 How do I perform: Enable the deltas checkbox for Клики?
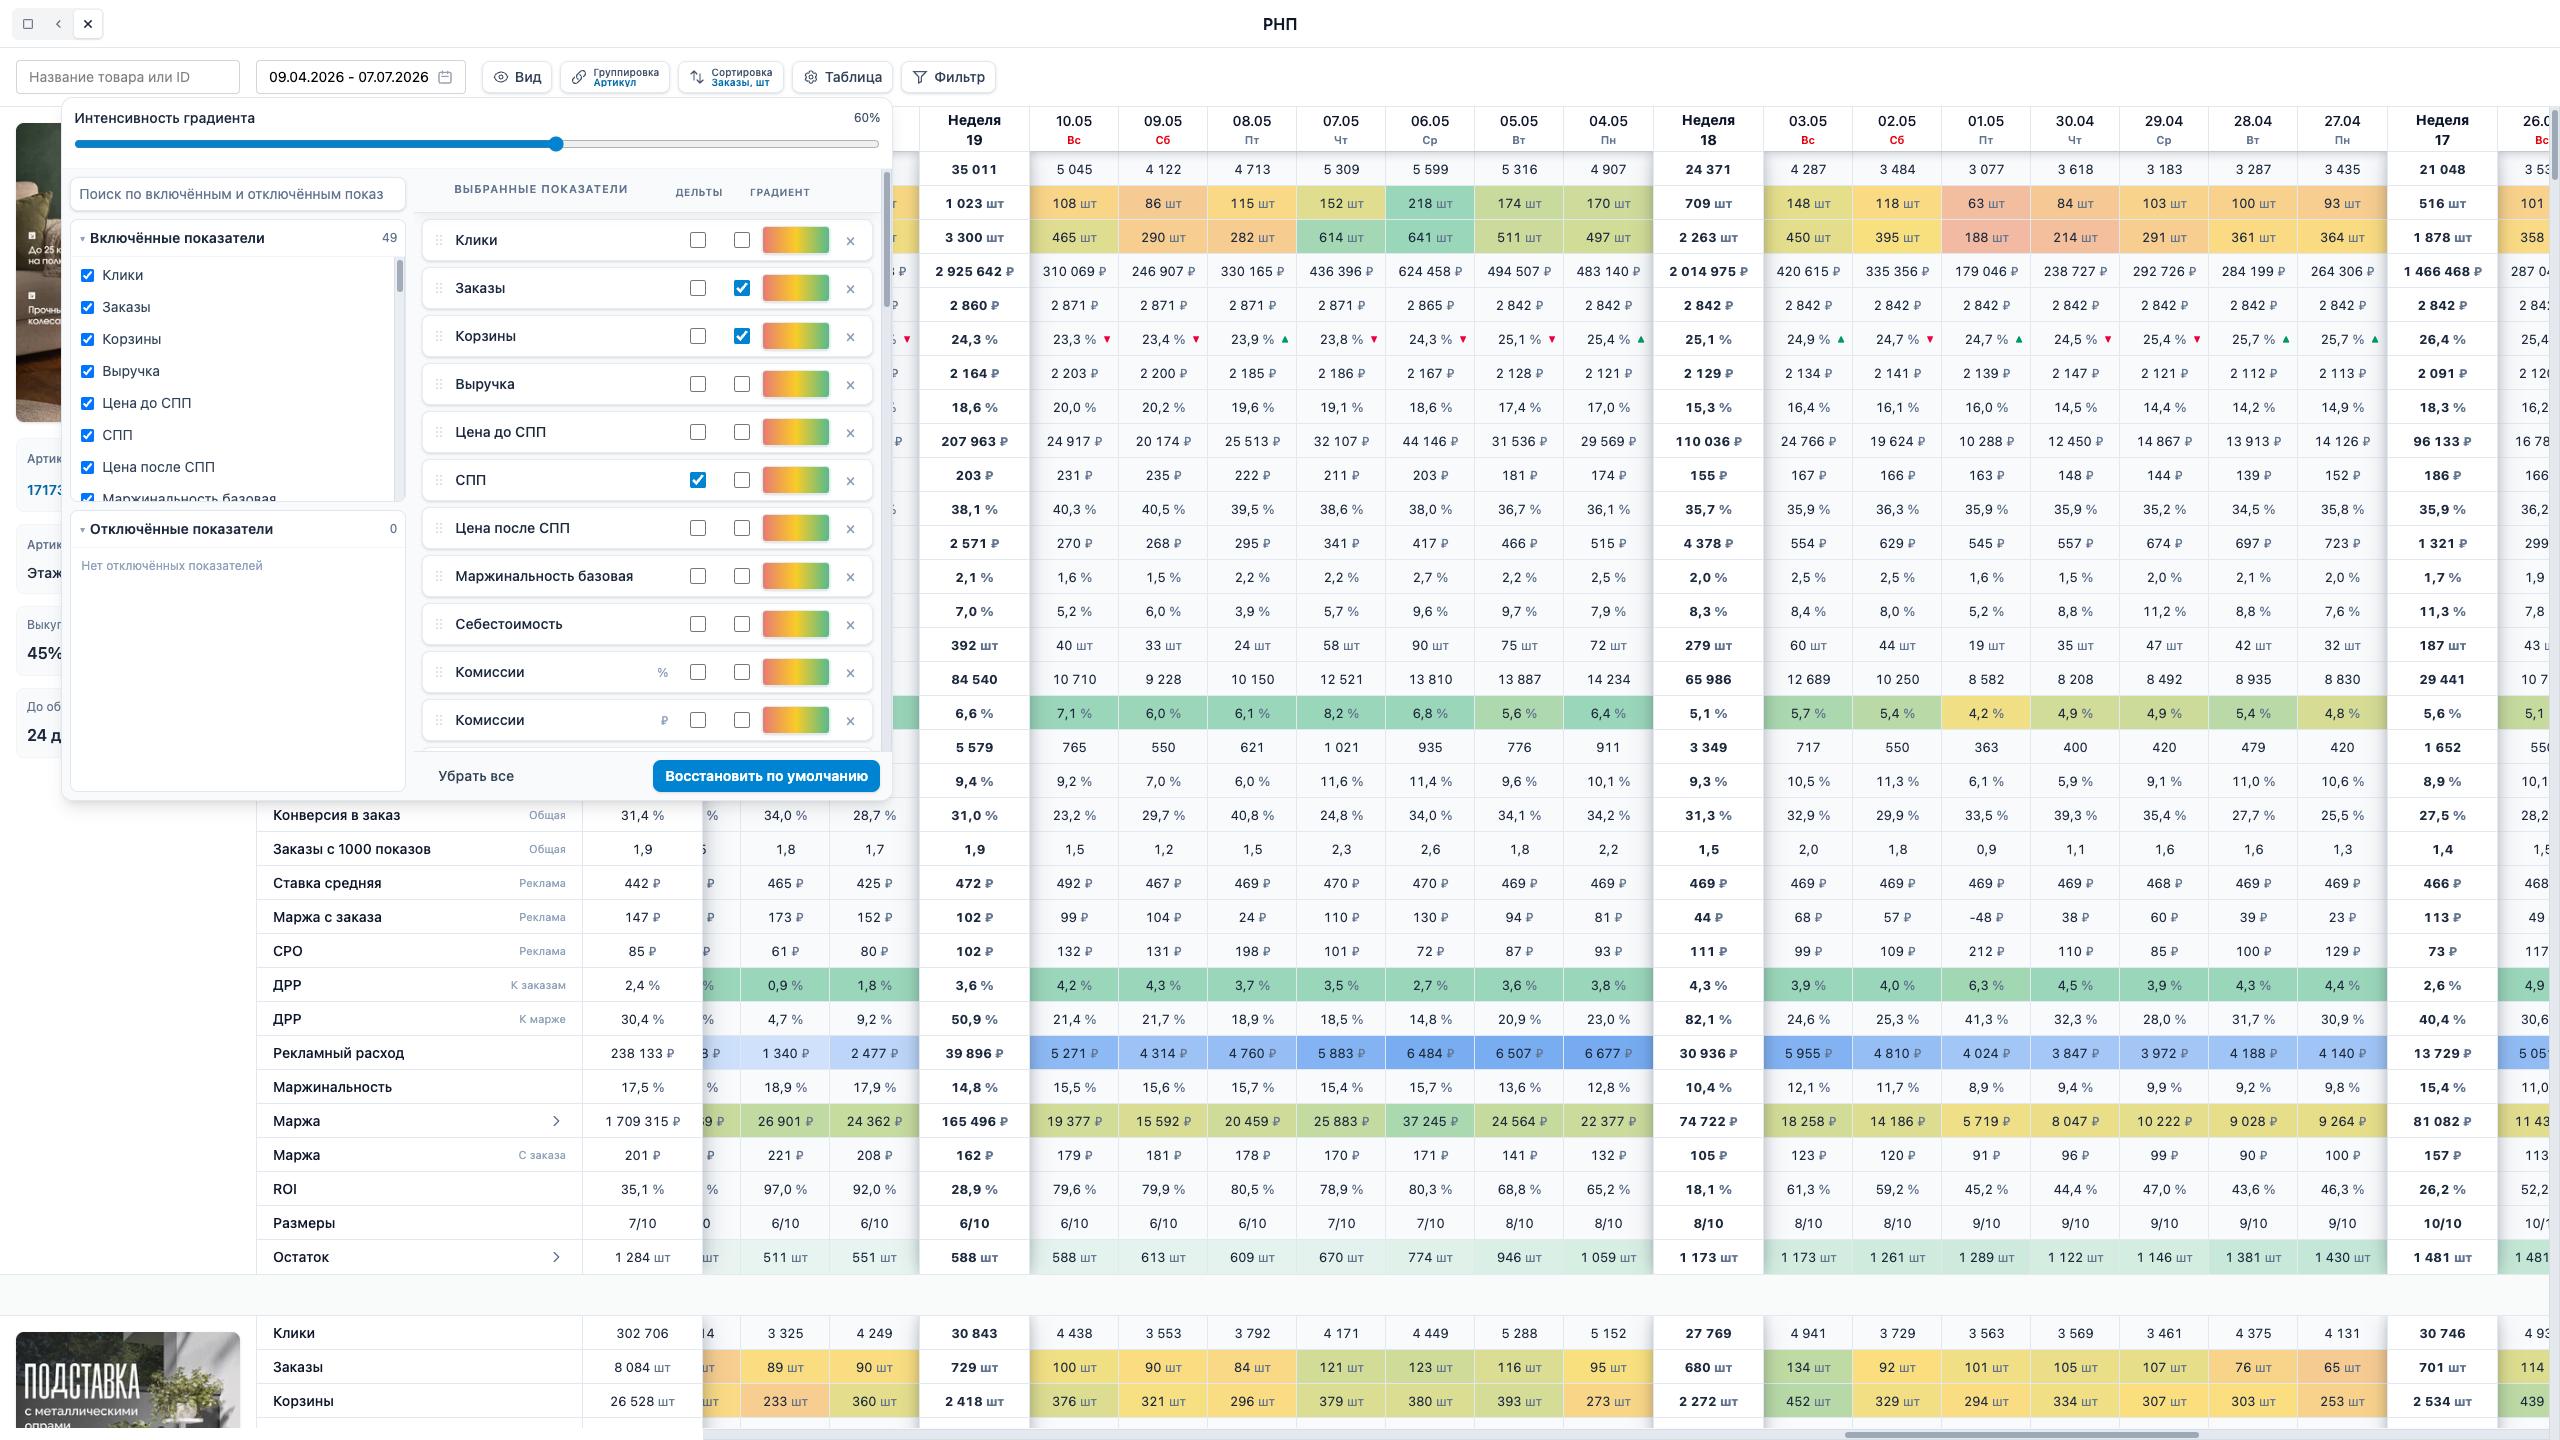pos(698,240)
